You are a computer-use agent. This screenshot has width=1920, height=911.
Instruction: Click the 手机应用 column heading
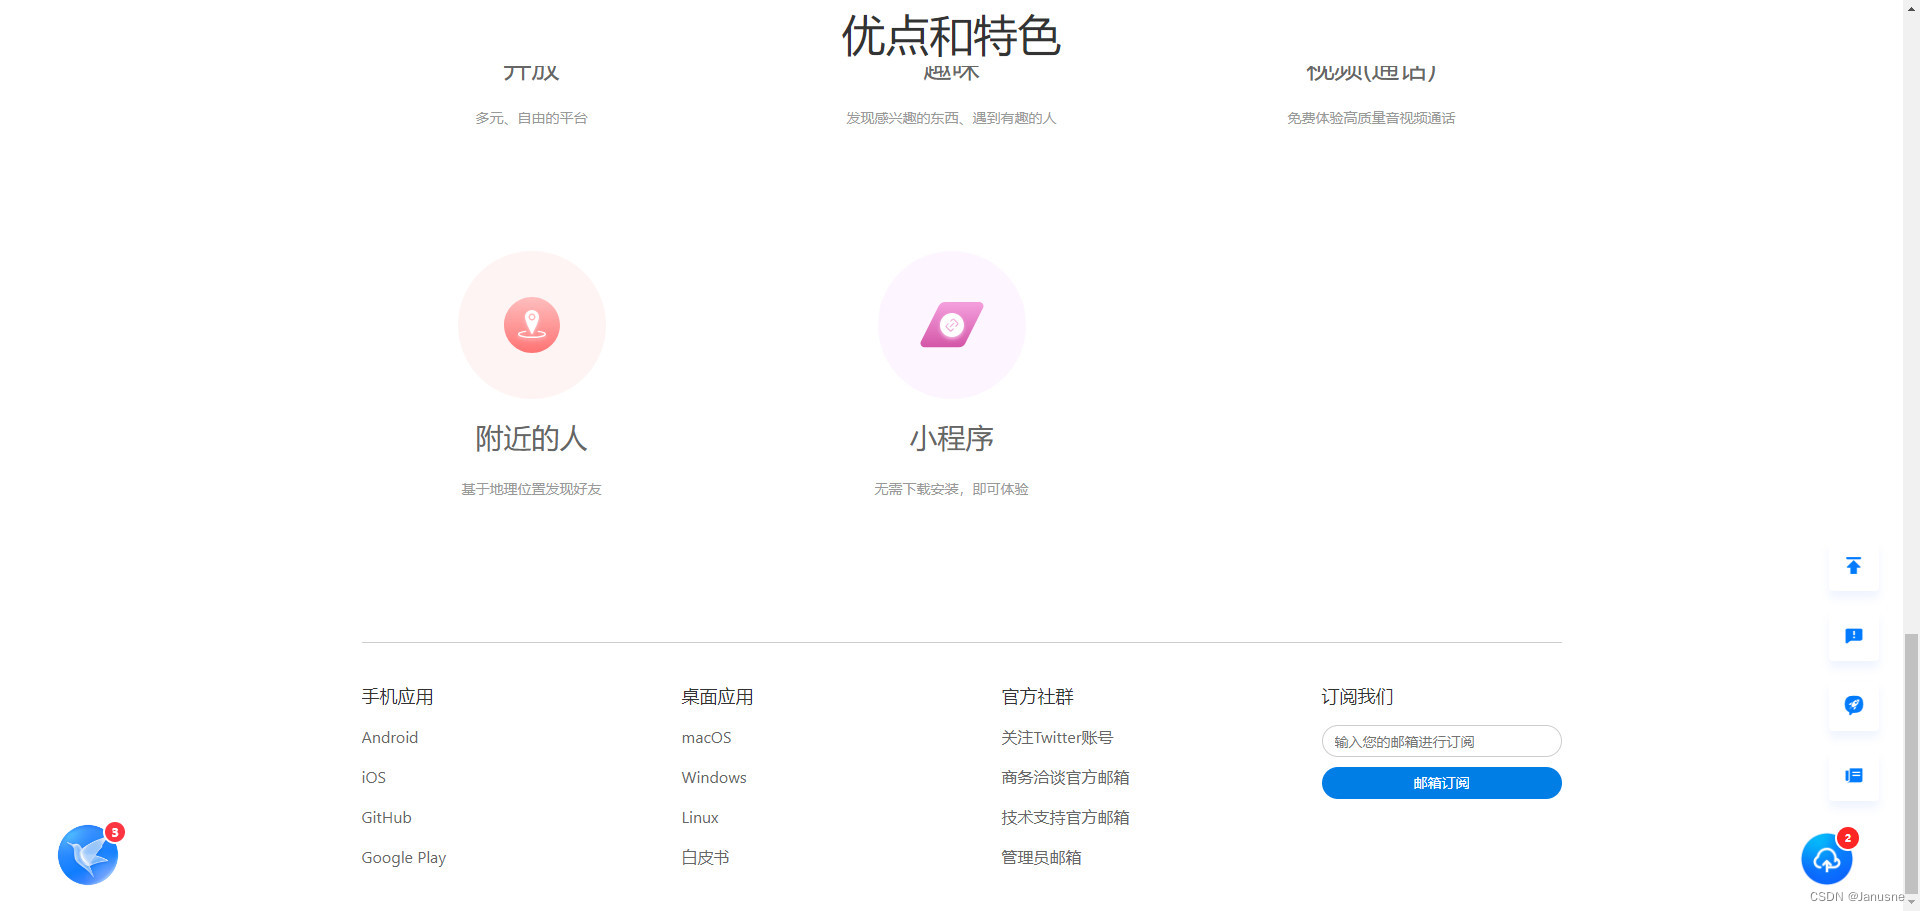pyautogui.click(x=397, y=697)
